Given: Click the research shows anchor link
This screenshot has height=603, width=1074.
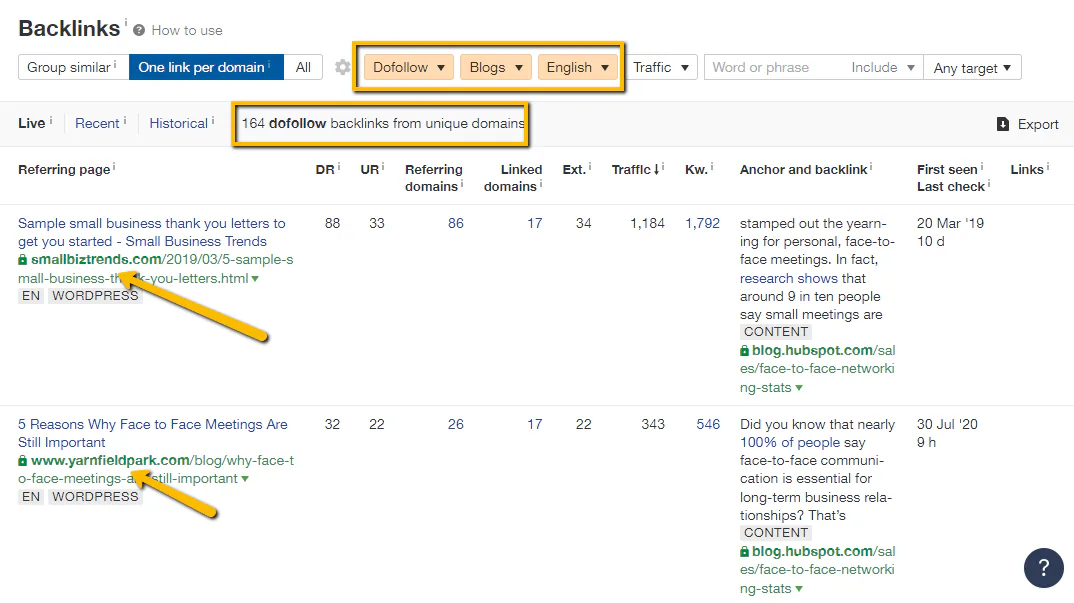Looking at the screenshot, I should click(x=788, y=278).
